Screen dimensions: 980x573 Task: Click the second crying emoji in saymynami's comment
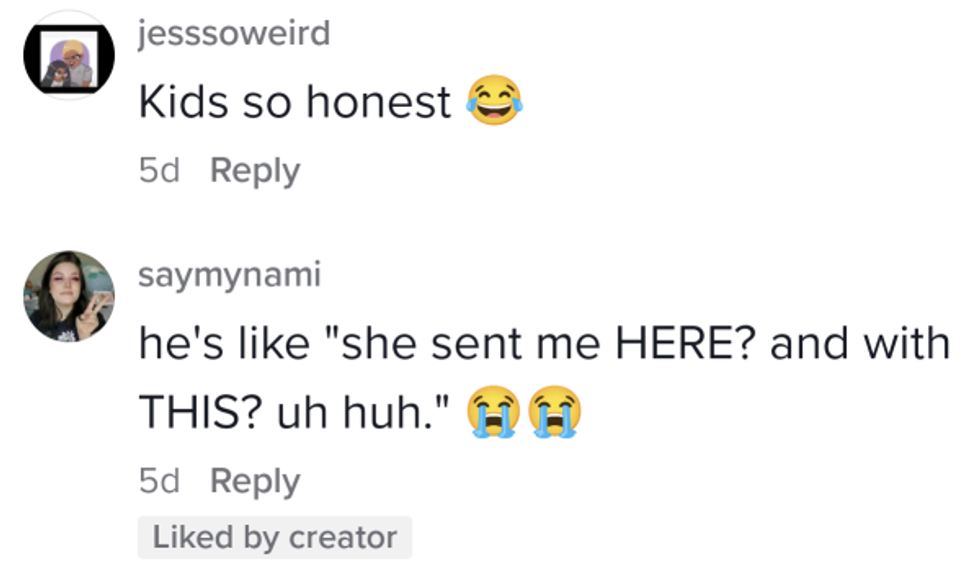(556, 412)
